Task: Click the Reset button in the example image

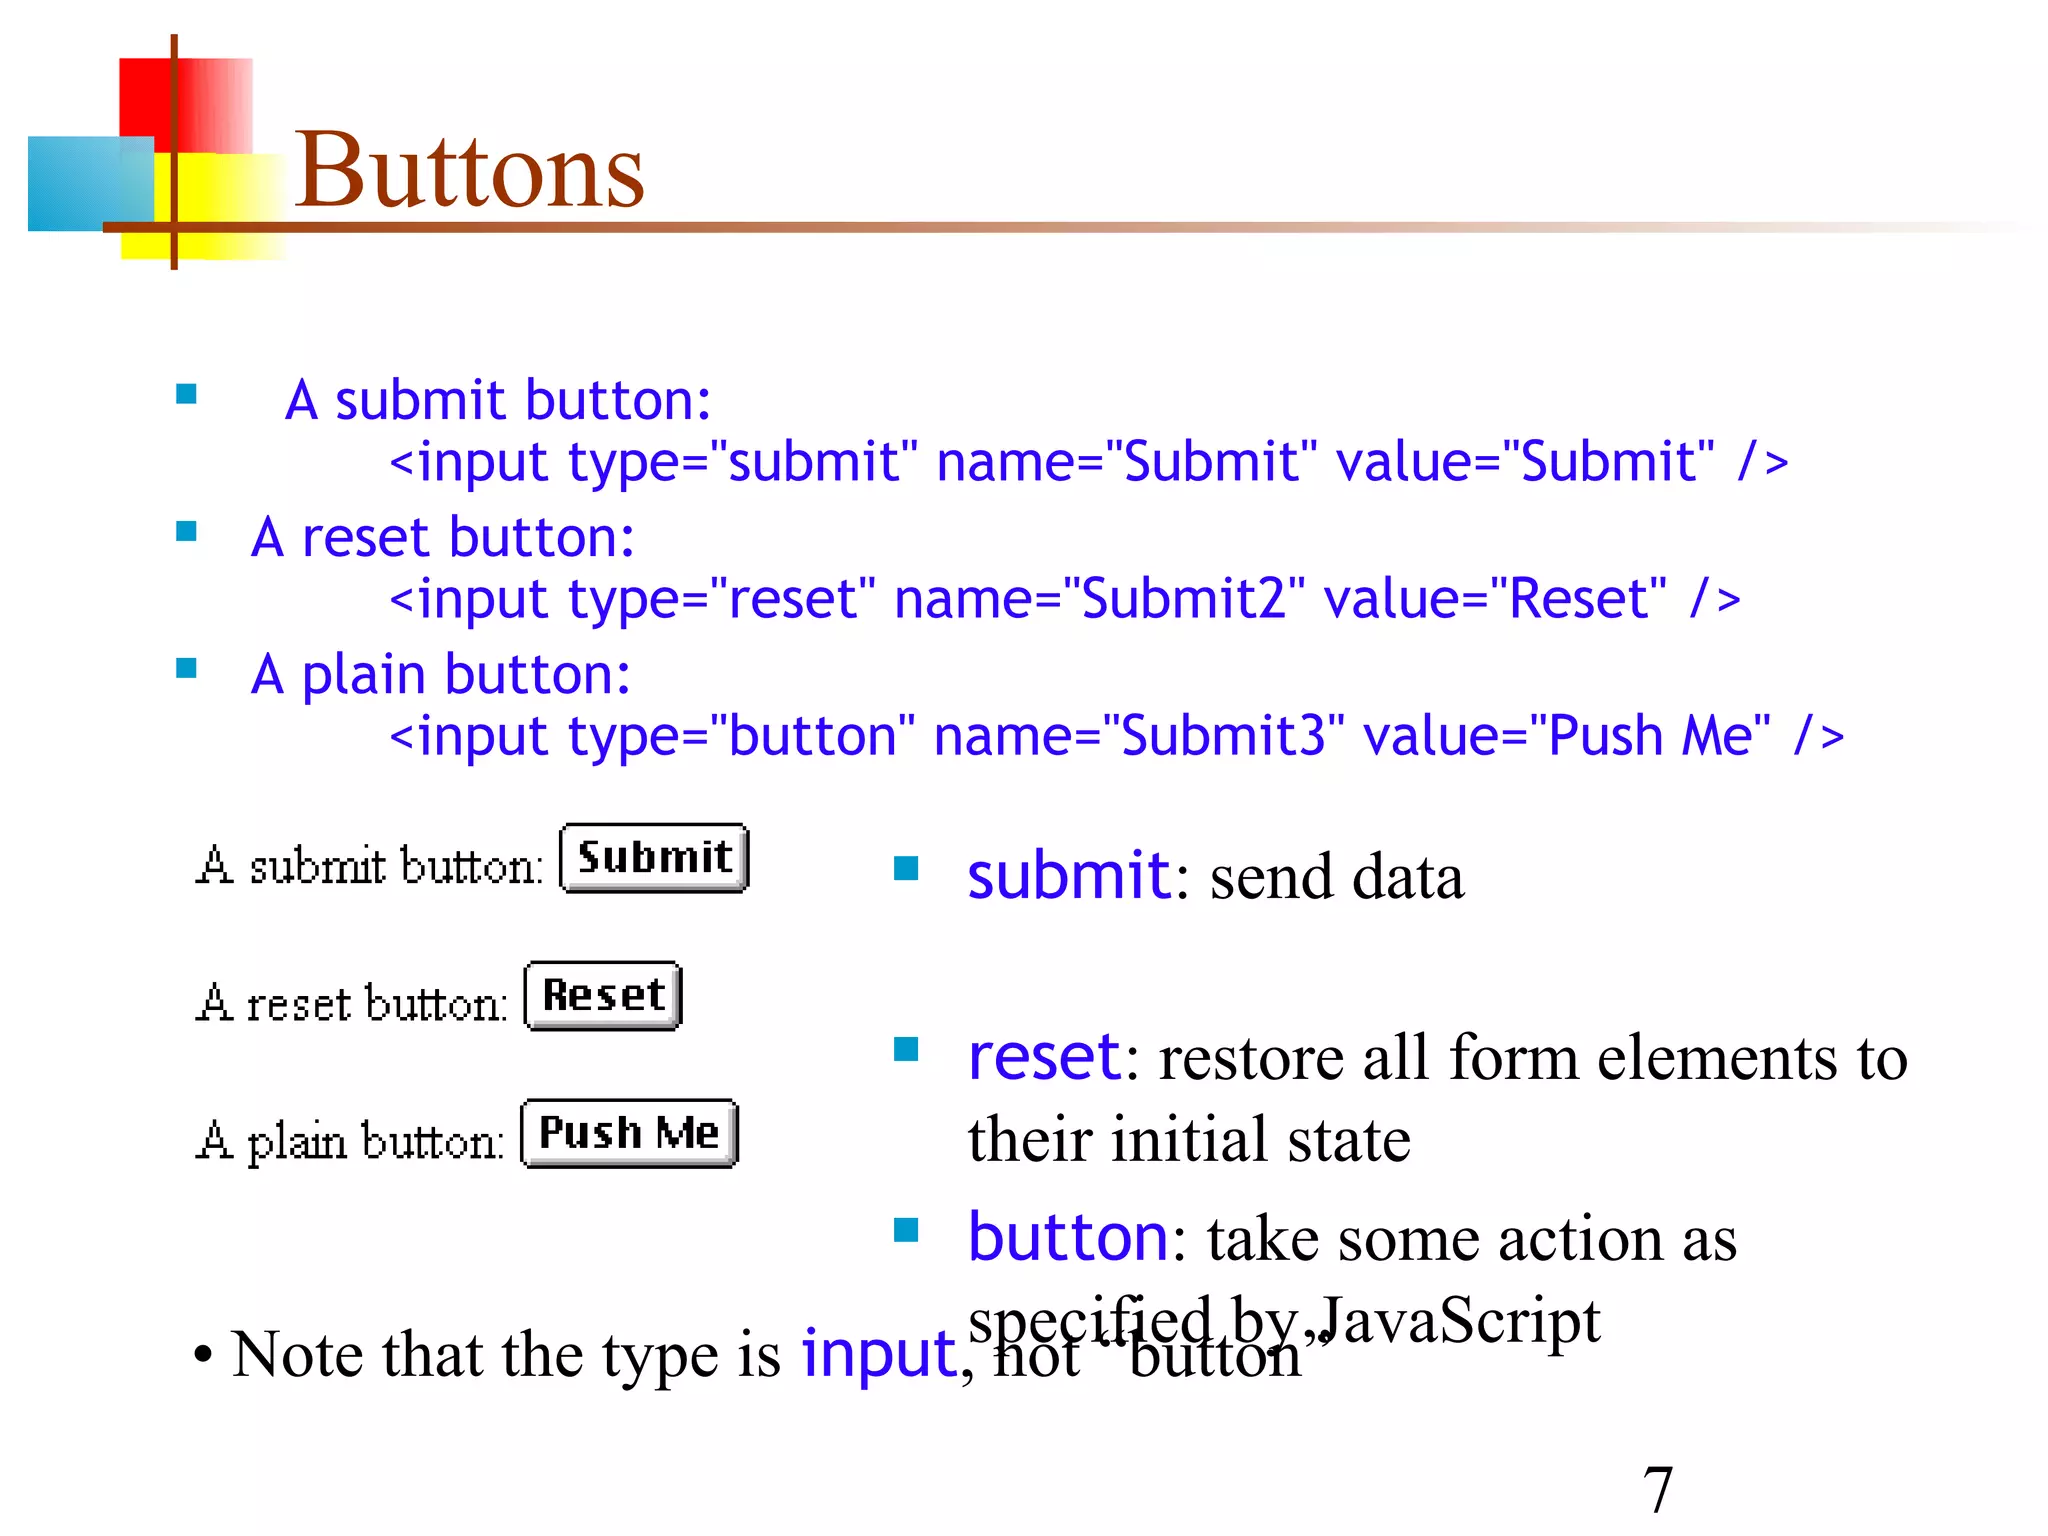Action: pos(603,996)
